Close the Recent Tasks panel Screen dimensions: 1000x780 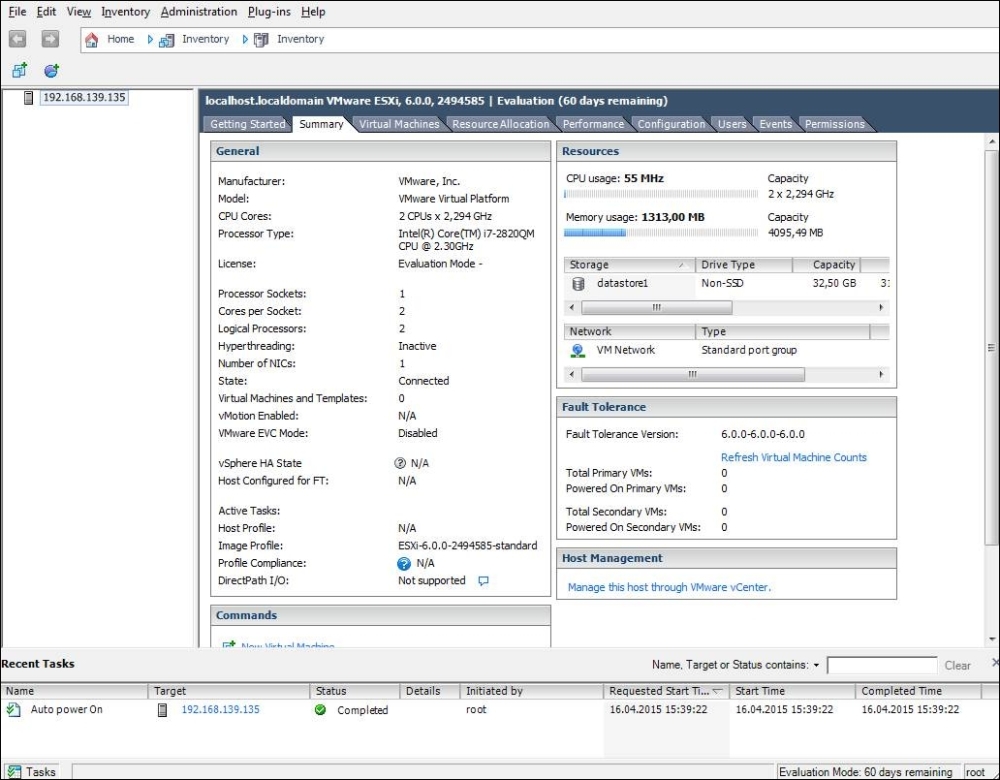click(996, 663)
